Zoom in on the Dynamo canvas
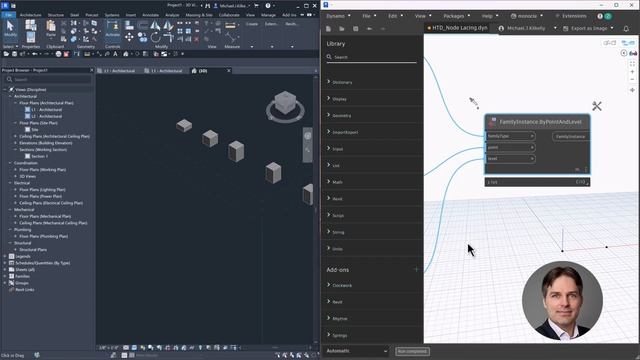The height and width of the screenshot is (360, 640). [x=632, y=72]
